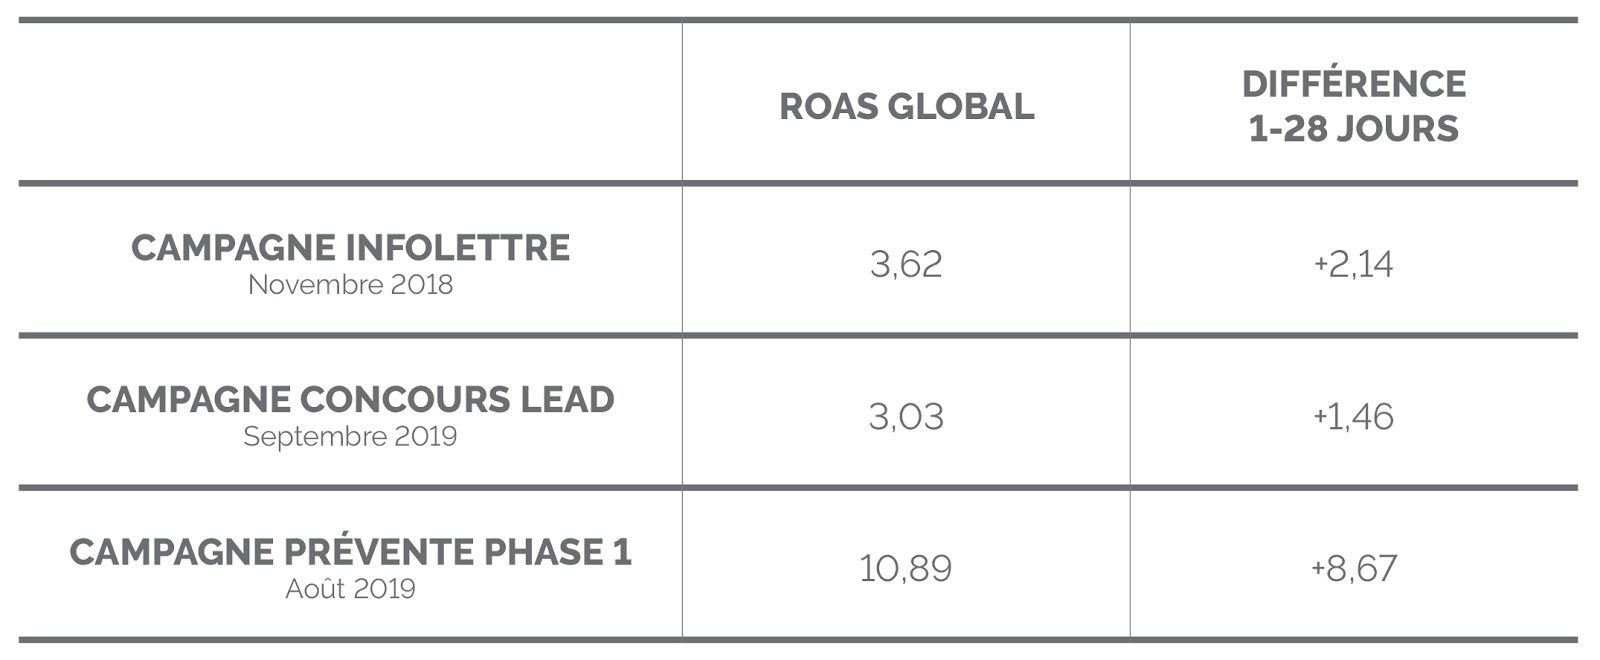This screenshot has width=1600, height=660.
Task: Select the ROAS value 10,89
Action: pyautogui.click(x=906, y=569)
